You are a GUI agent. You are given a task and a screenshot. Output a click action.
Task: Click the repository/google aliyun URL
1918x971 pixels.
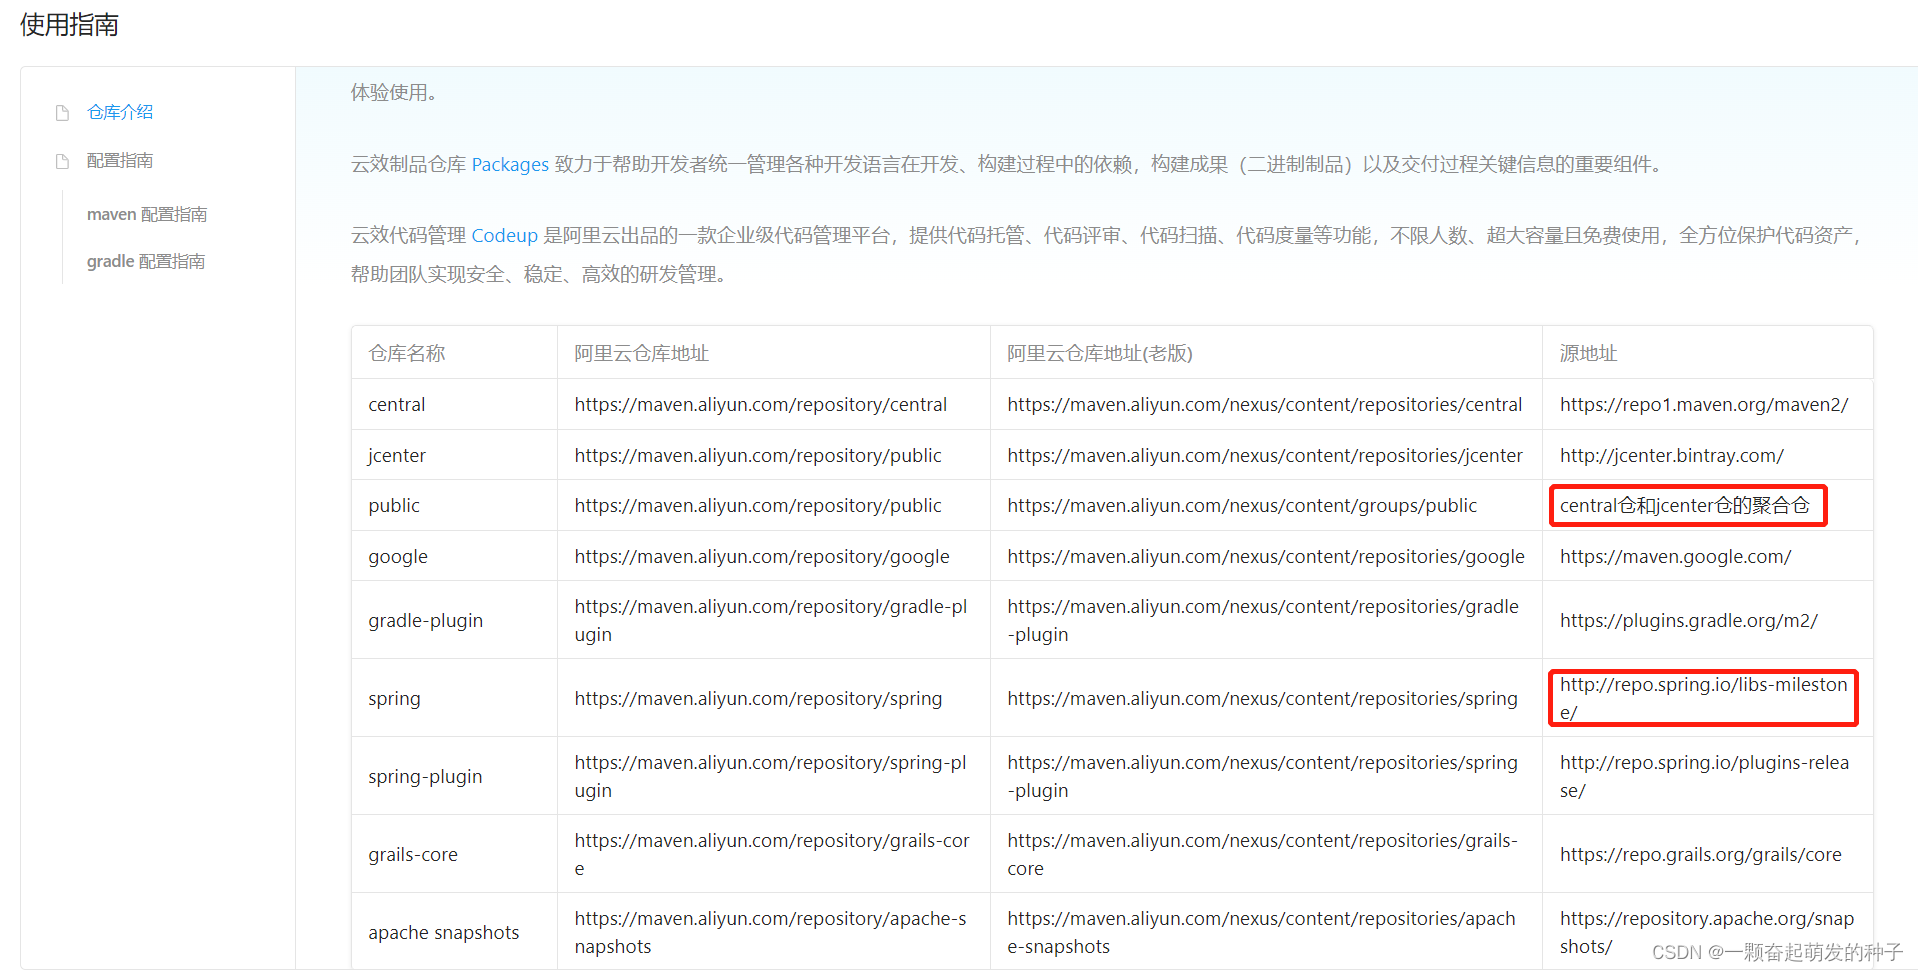[762, 556]
